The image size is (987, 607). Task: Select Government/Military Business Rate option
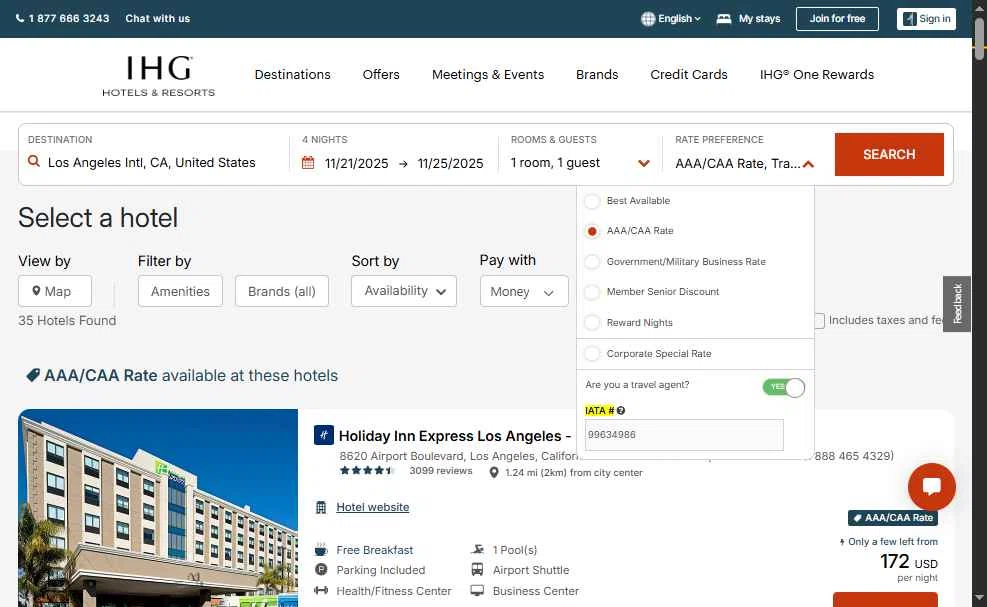tap(592, 261)
